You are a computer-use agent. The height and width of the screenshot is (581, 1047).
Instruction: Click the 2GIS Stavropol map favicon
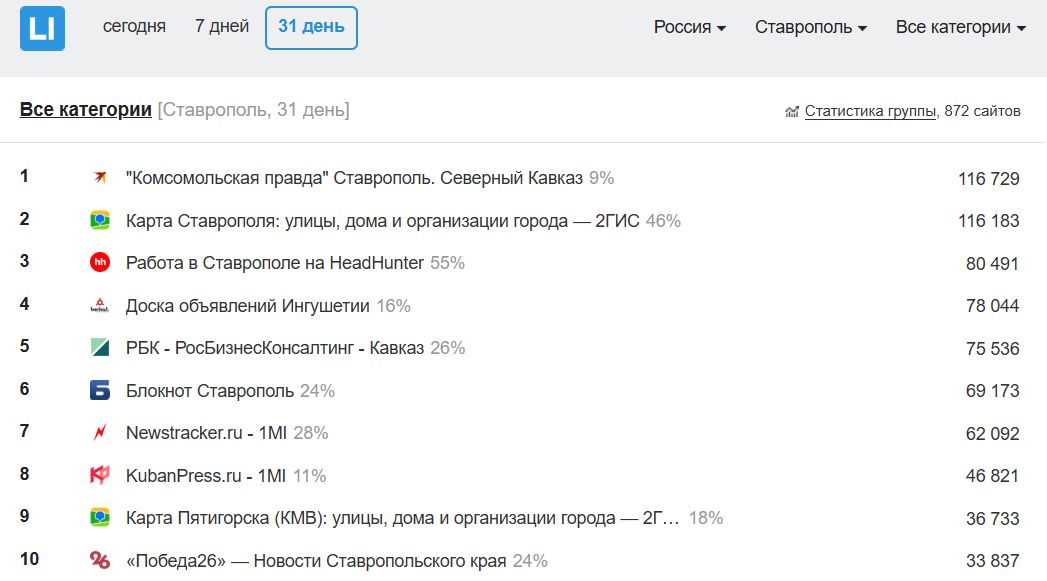[99, 221]
